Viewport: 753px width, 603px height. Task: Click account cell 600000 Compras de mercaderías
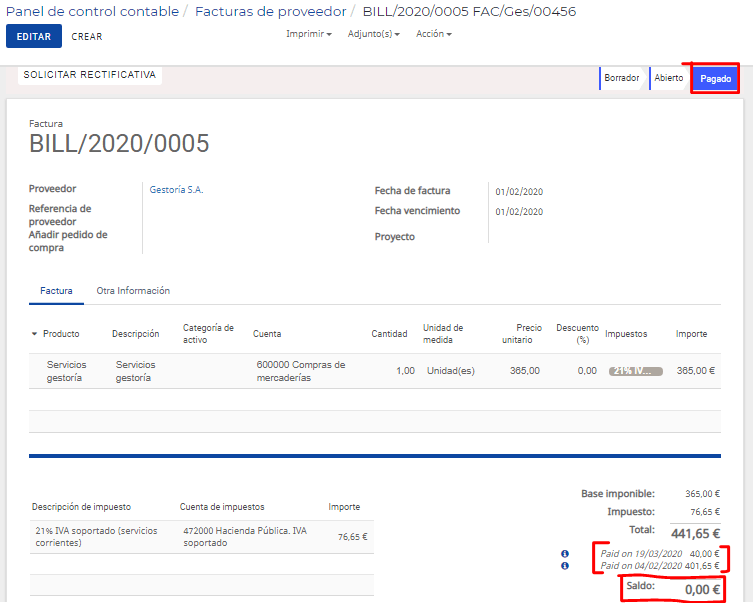point(301,371)
